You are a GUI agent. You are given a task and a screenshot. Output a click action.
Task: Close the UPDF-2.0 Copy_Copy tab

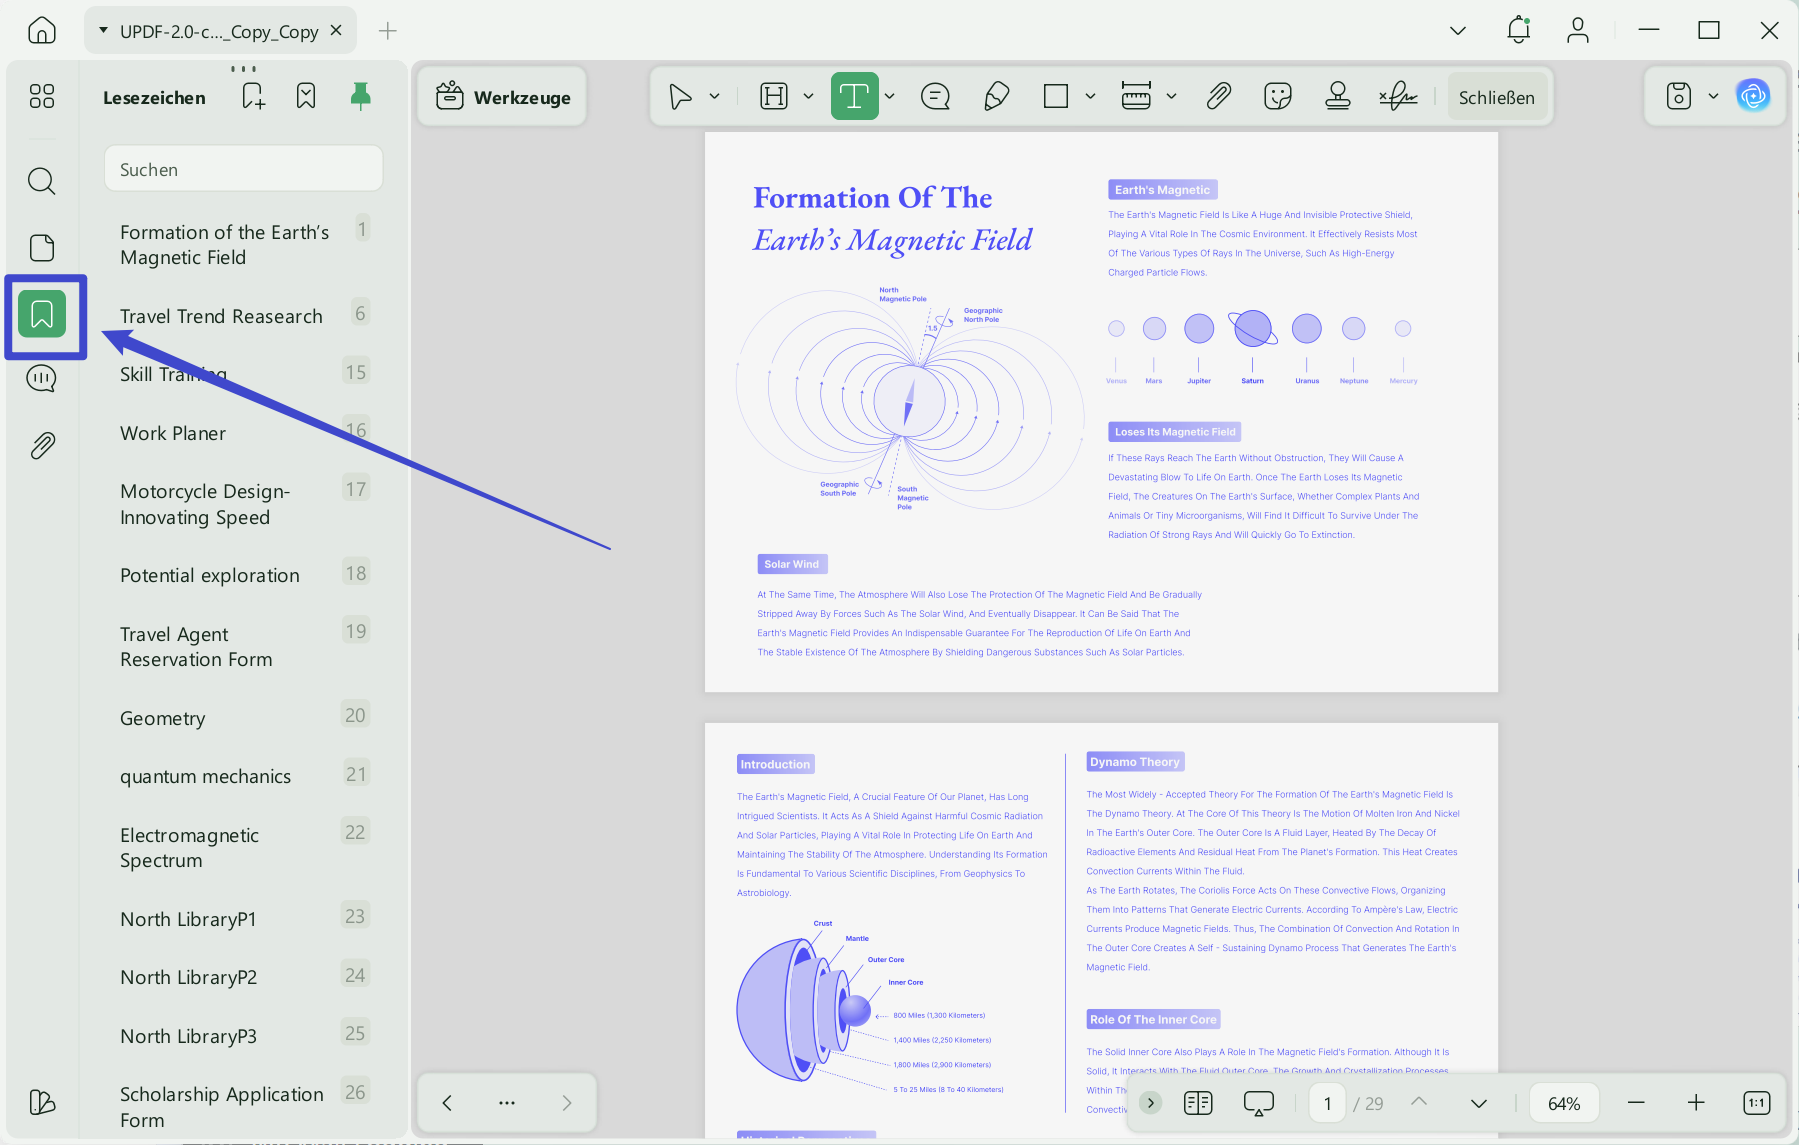(337, 30)
